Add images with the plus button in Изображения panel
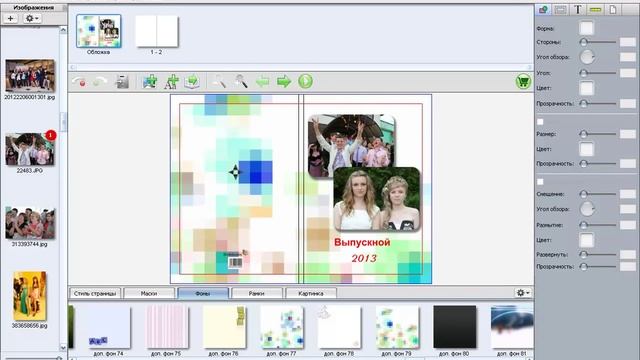 click(x=11, y=18)
